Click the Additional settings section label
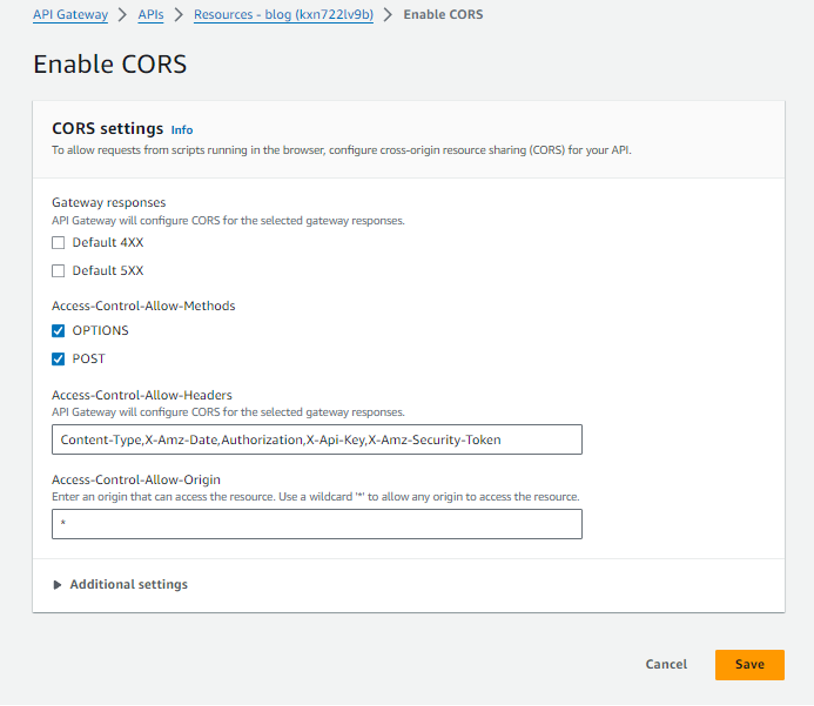The height and width of the screenshot is (706, 814). [x=129, y=585]
